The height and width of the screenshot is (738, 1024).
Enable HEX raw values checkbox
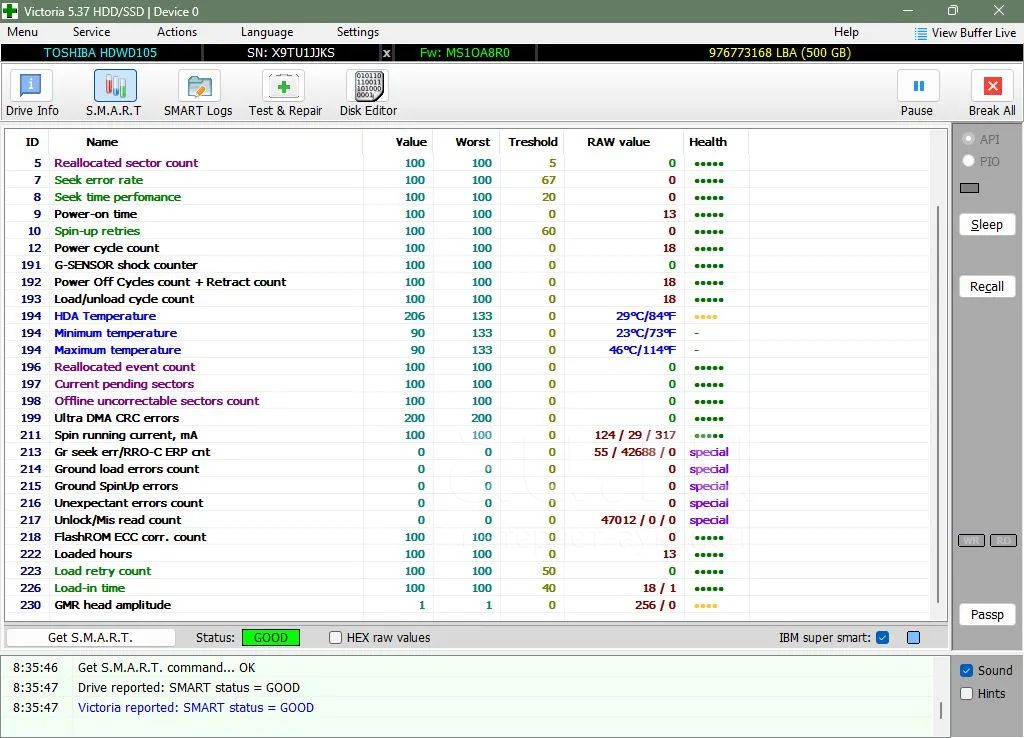coord(336,638)
